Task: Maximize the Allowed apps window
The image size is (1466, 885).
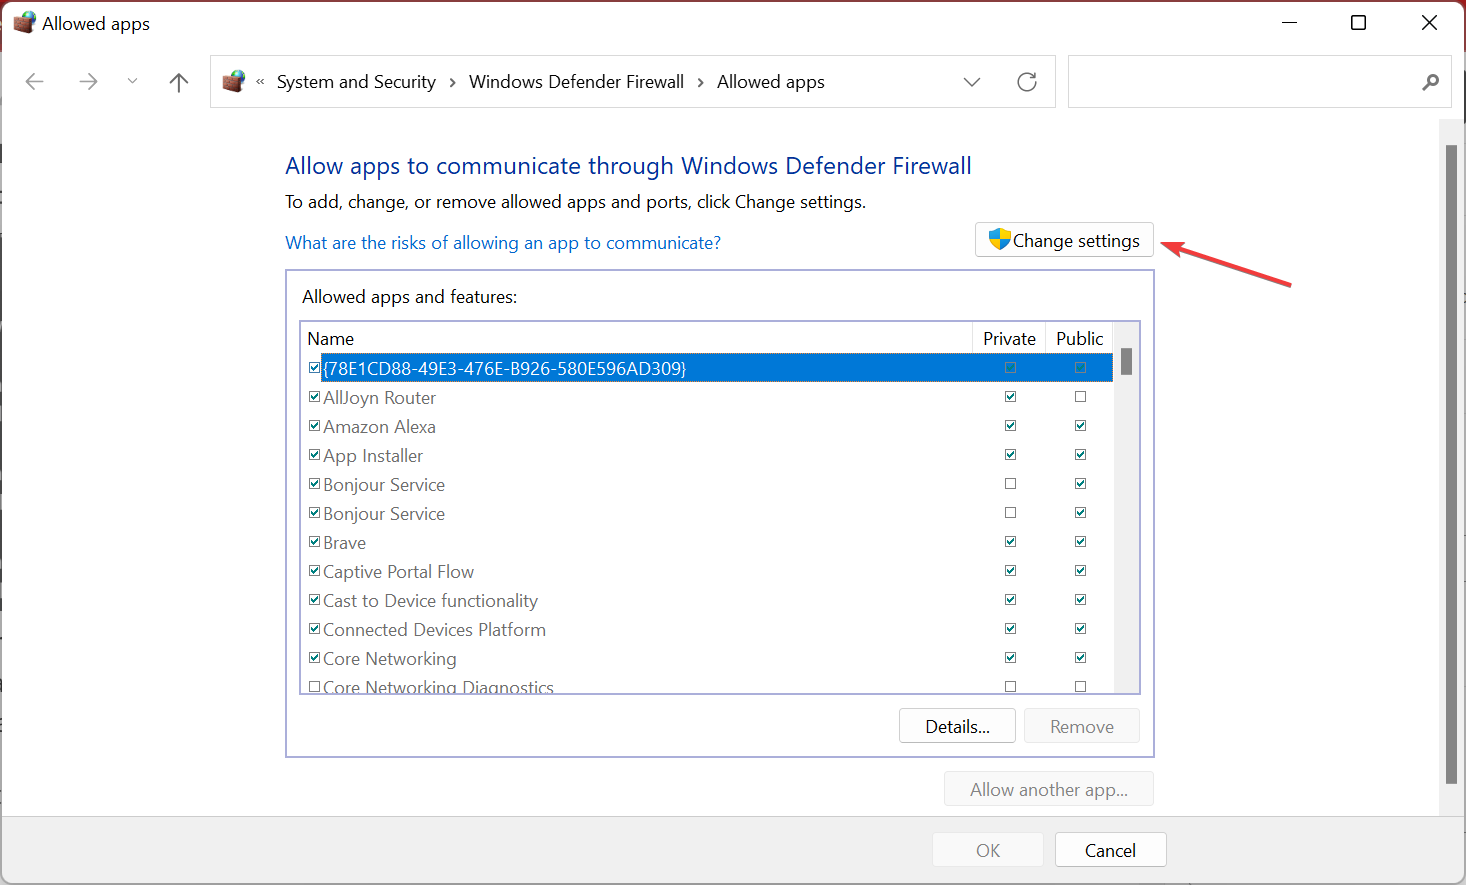Action: tap(1358, 23)
